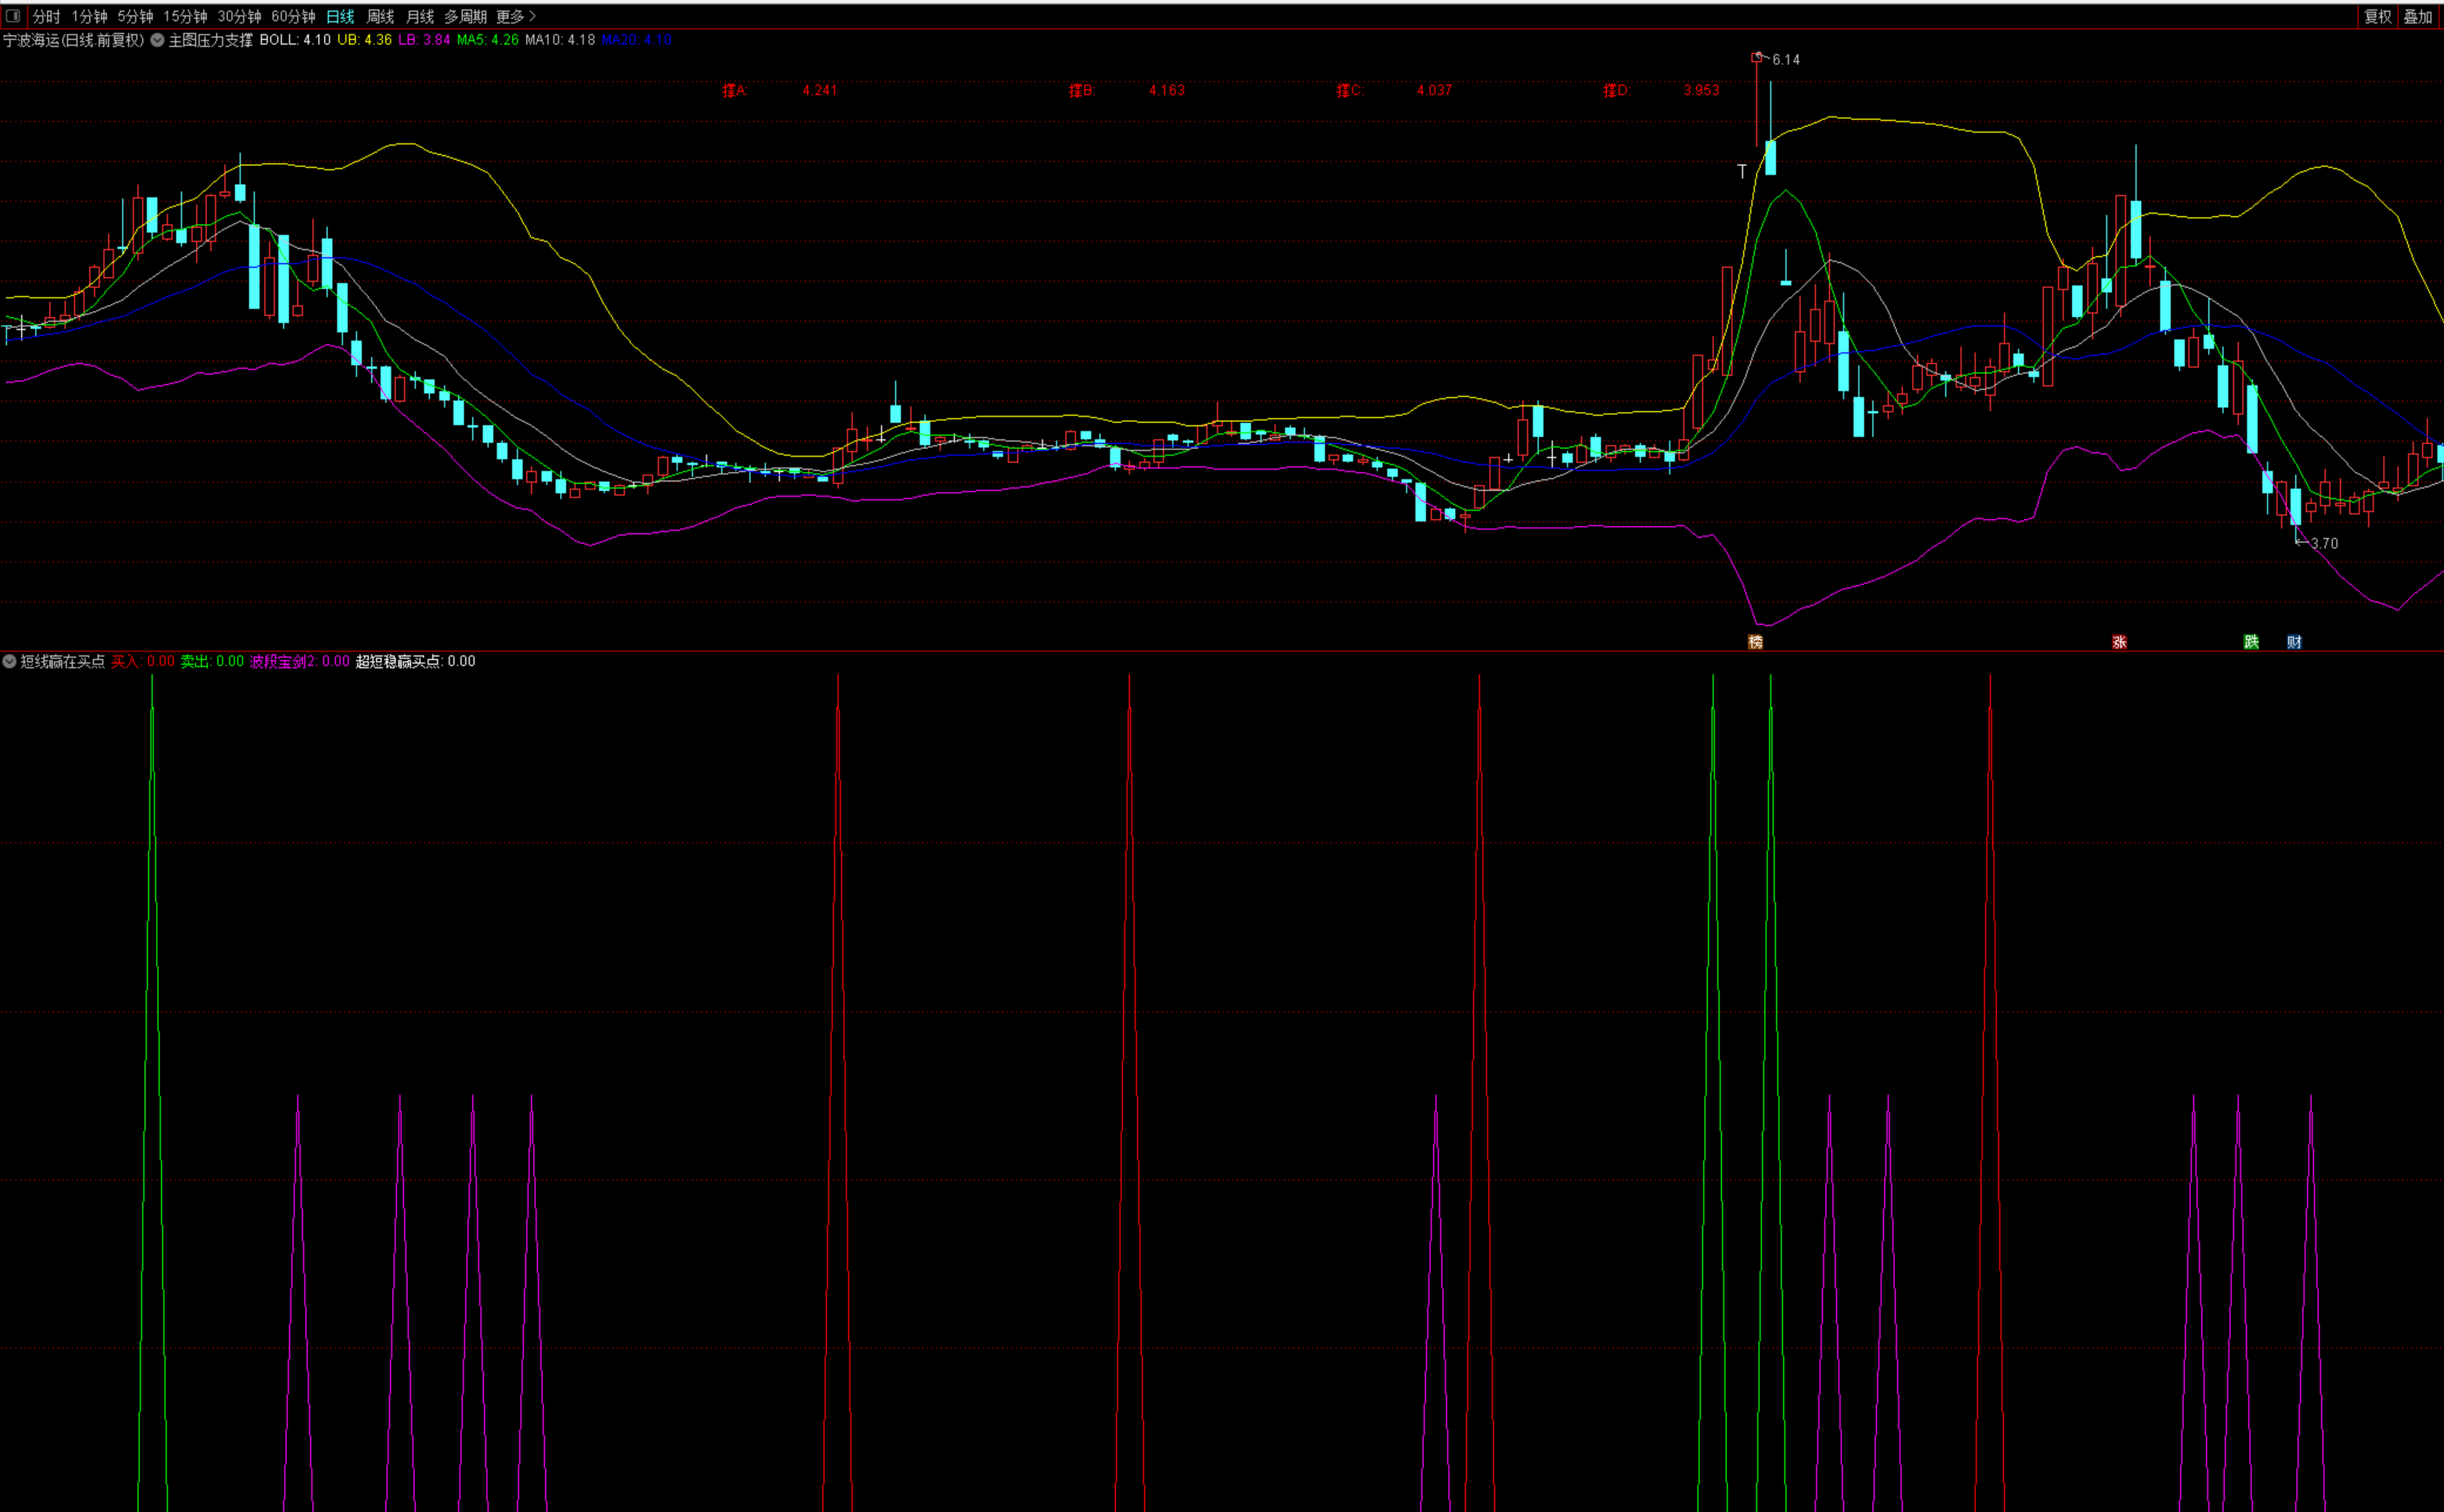Click the 财 event marker icon
2444x1512 pixels.
coord(2294,642)
